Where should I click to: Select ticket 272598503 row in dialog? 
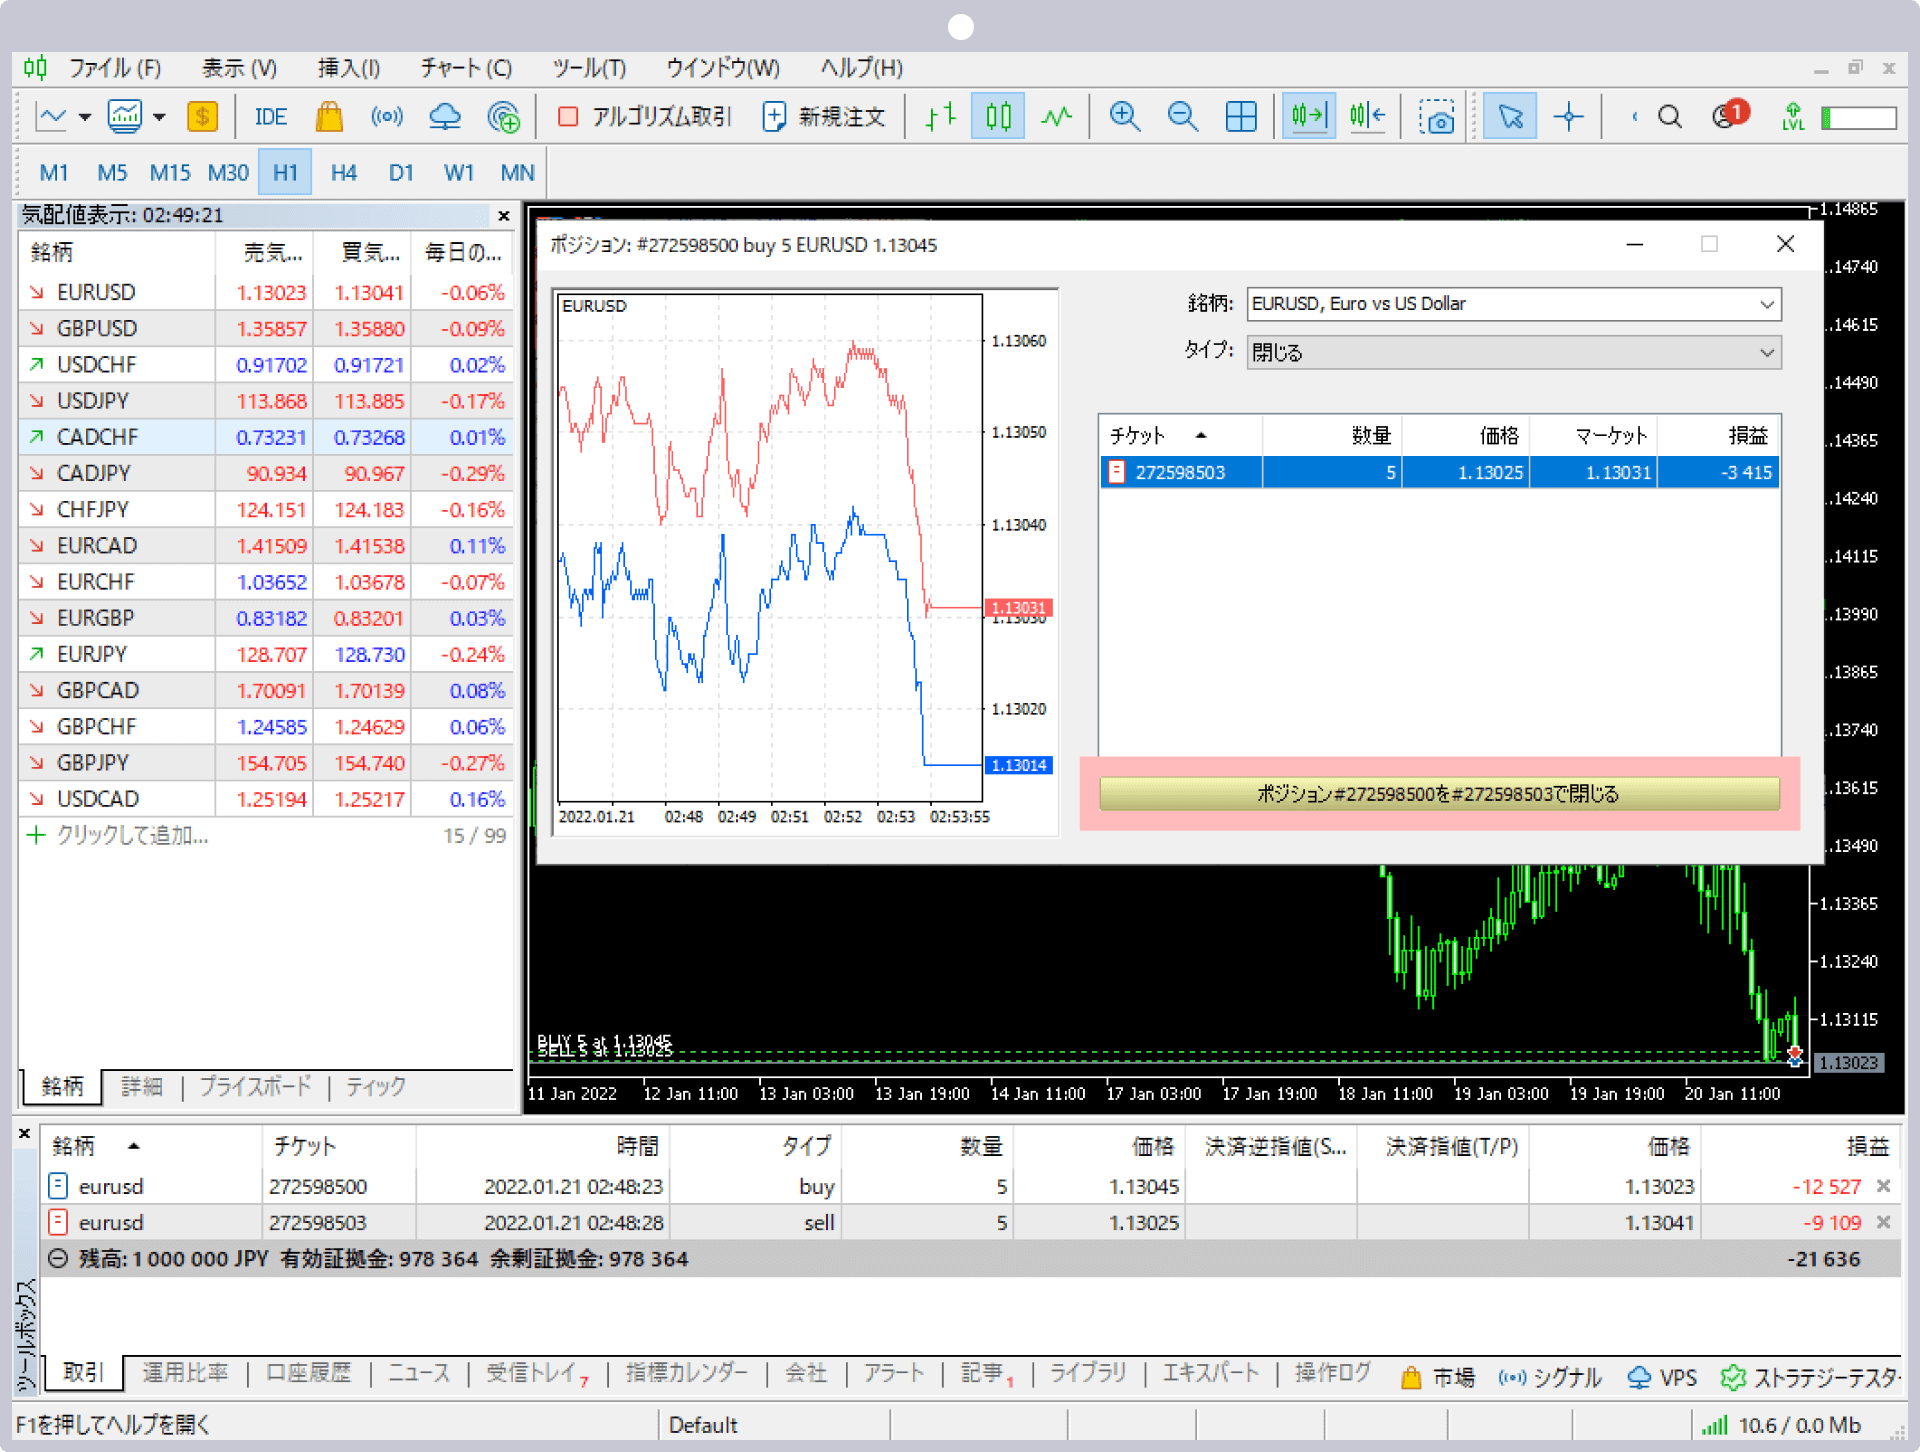pos(1439,473)
